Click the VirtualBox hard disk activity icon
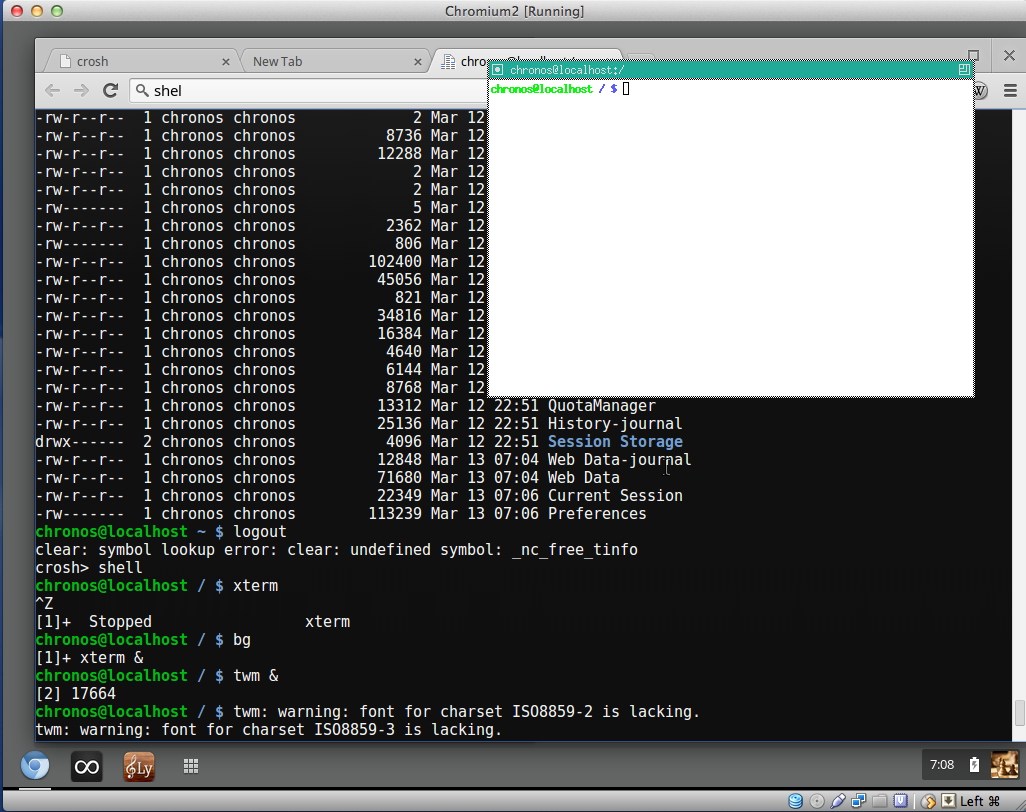 (x=795, y=801)
